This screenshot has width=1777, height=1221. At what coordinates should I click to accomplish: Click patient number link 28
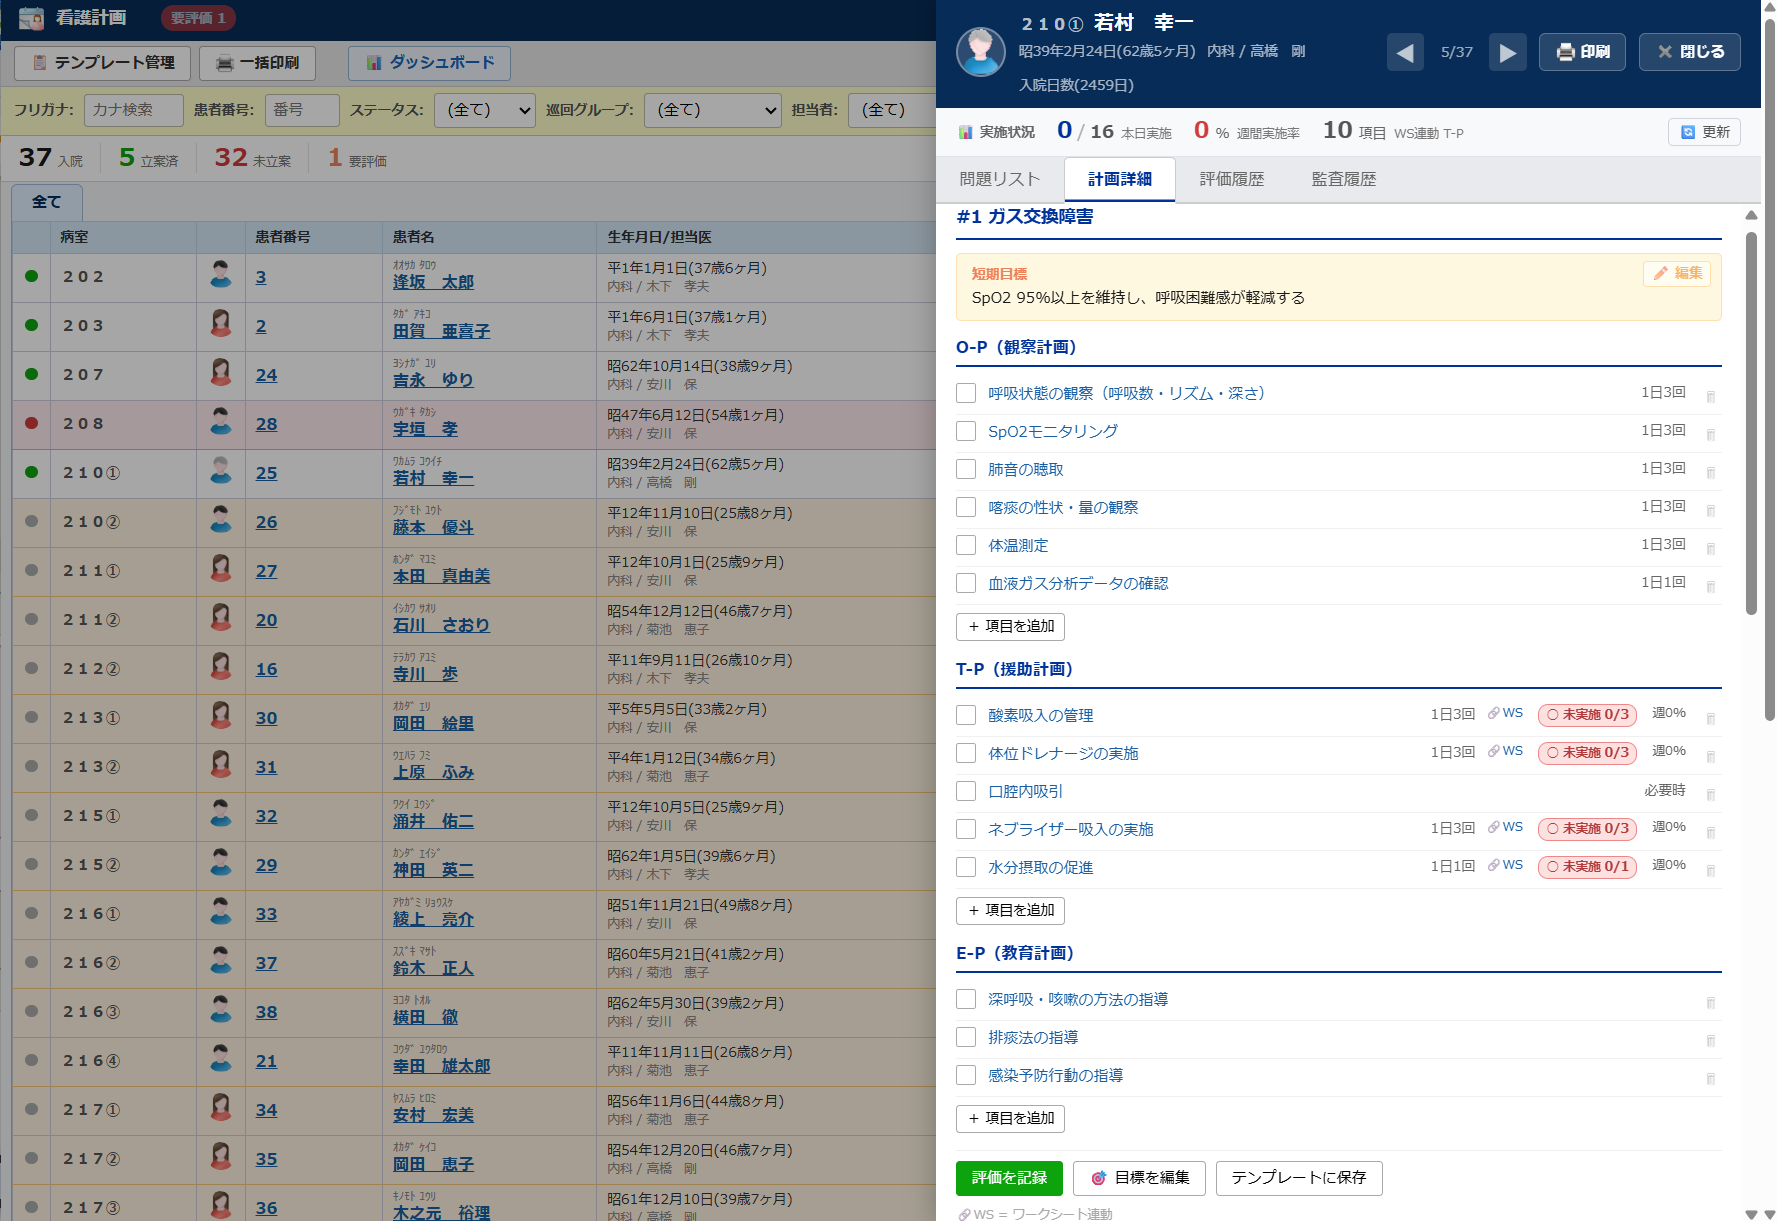coord(266,424)
